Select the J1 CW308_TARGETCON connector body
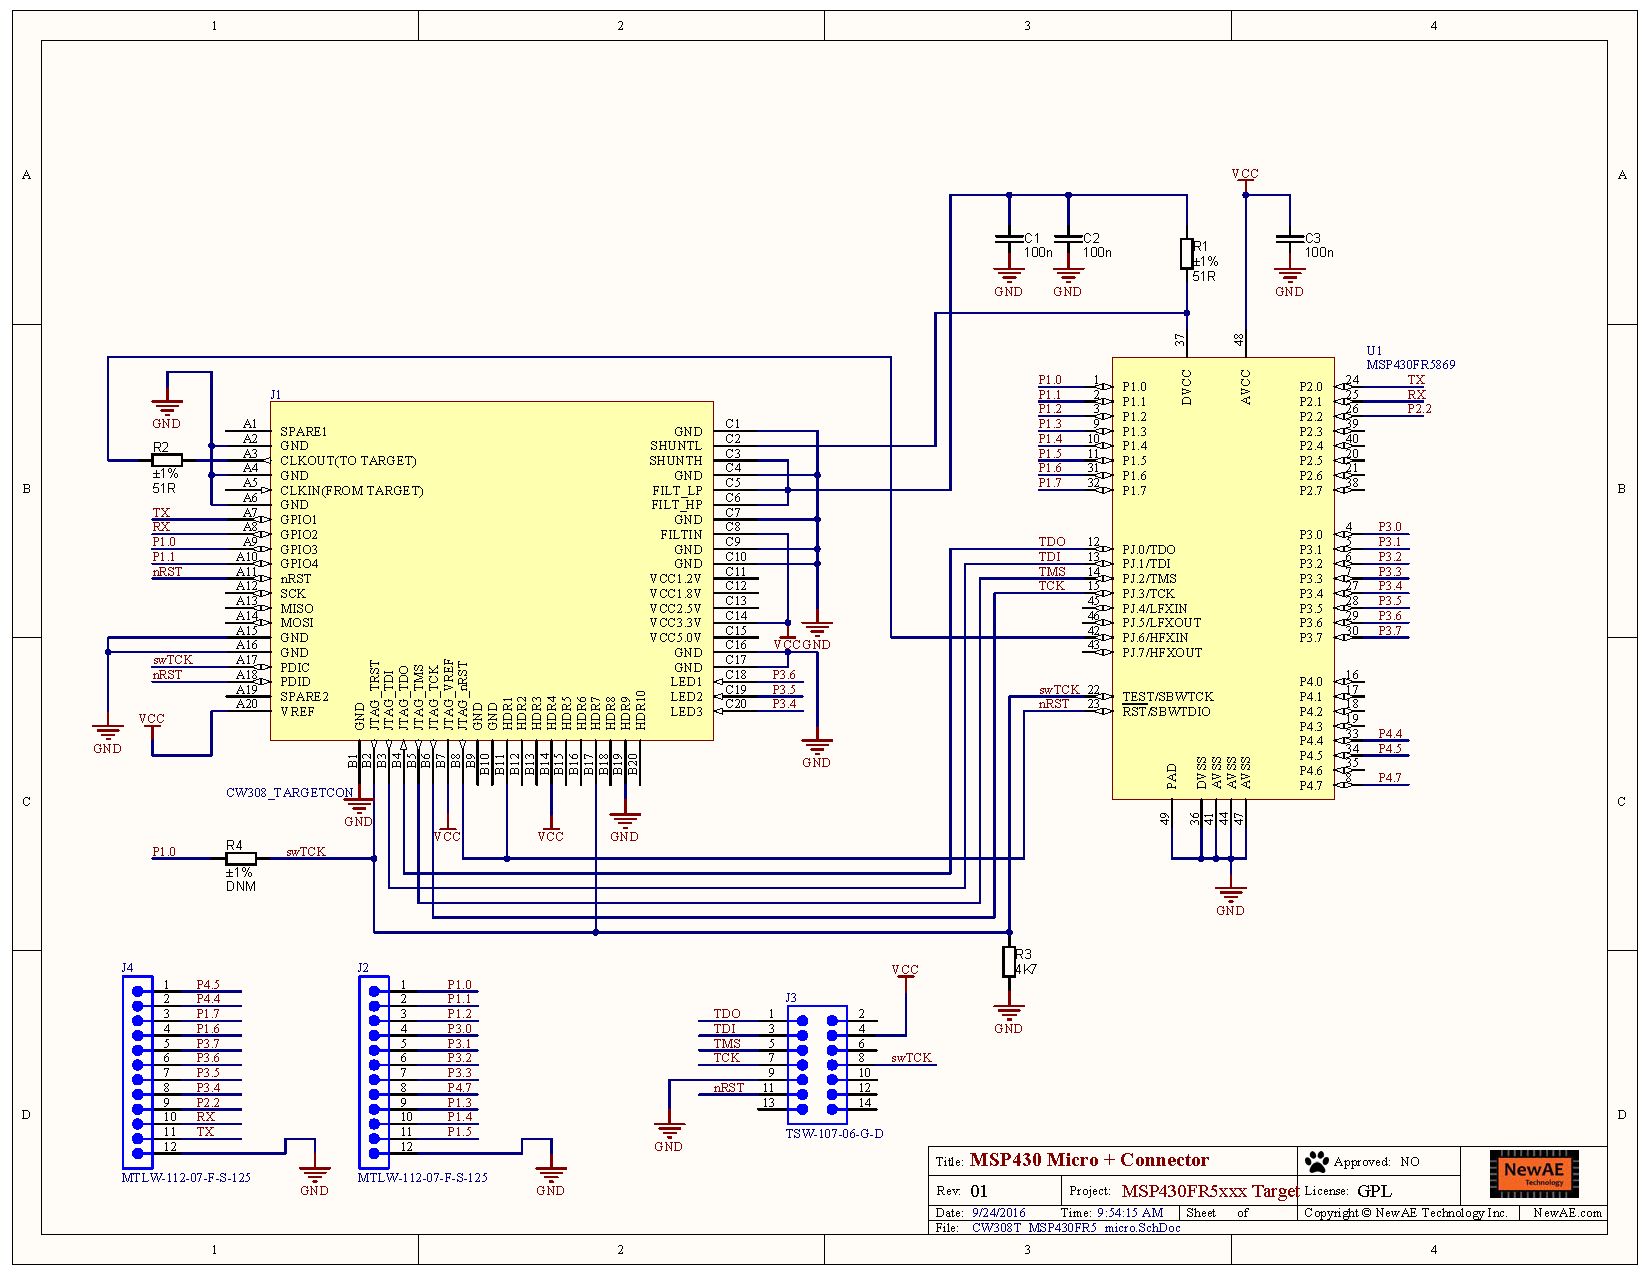This screenshot has width=1650, height=1275. (x=490, y=570)
